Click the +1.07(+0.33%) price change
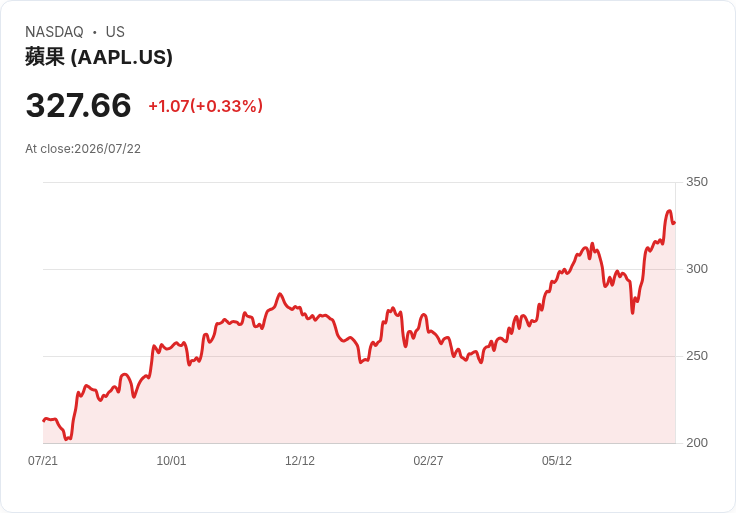The height and width of the screenshot is (513, 736). pos(206,106)
